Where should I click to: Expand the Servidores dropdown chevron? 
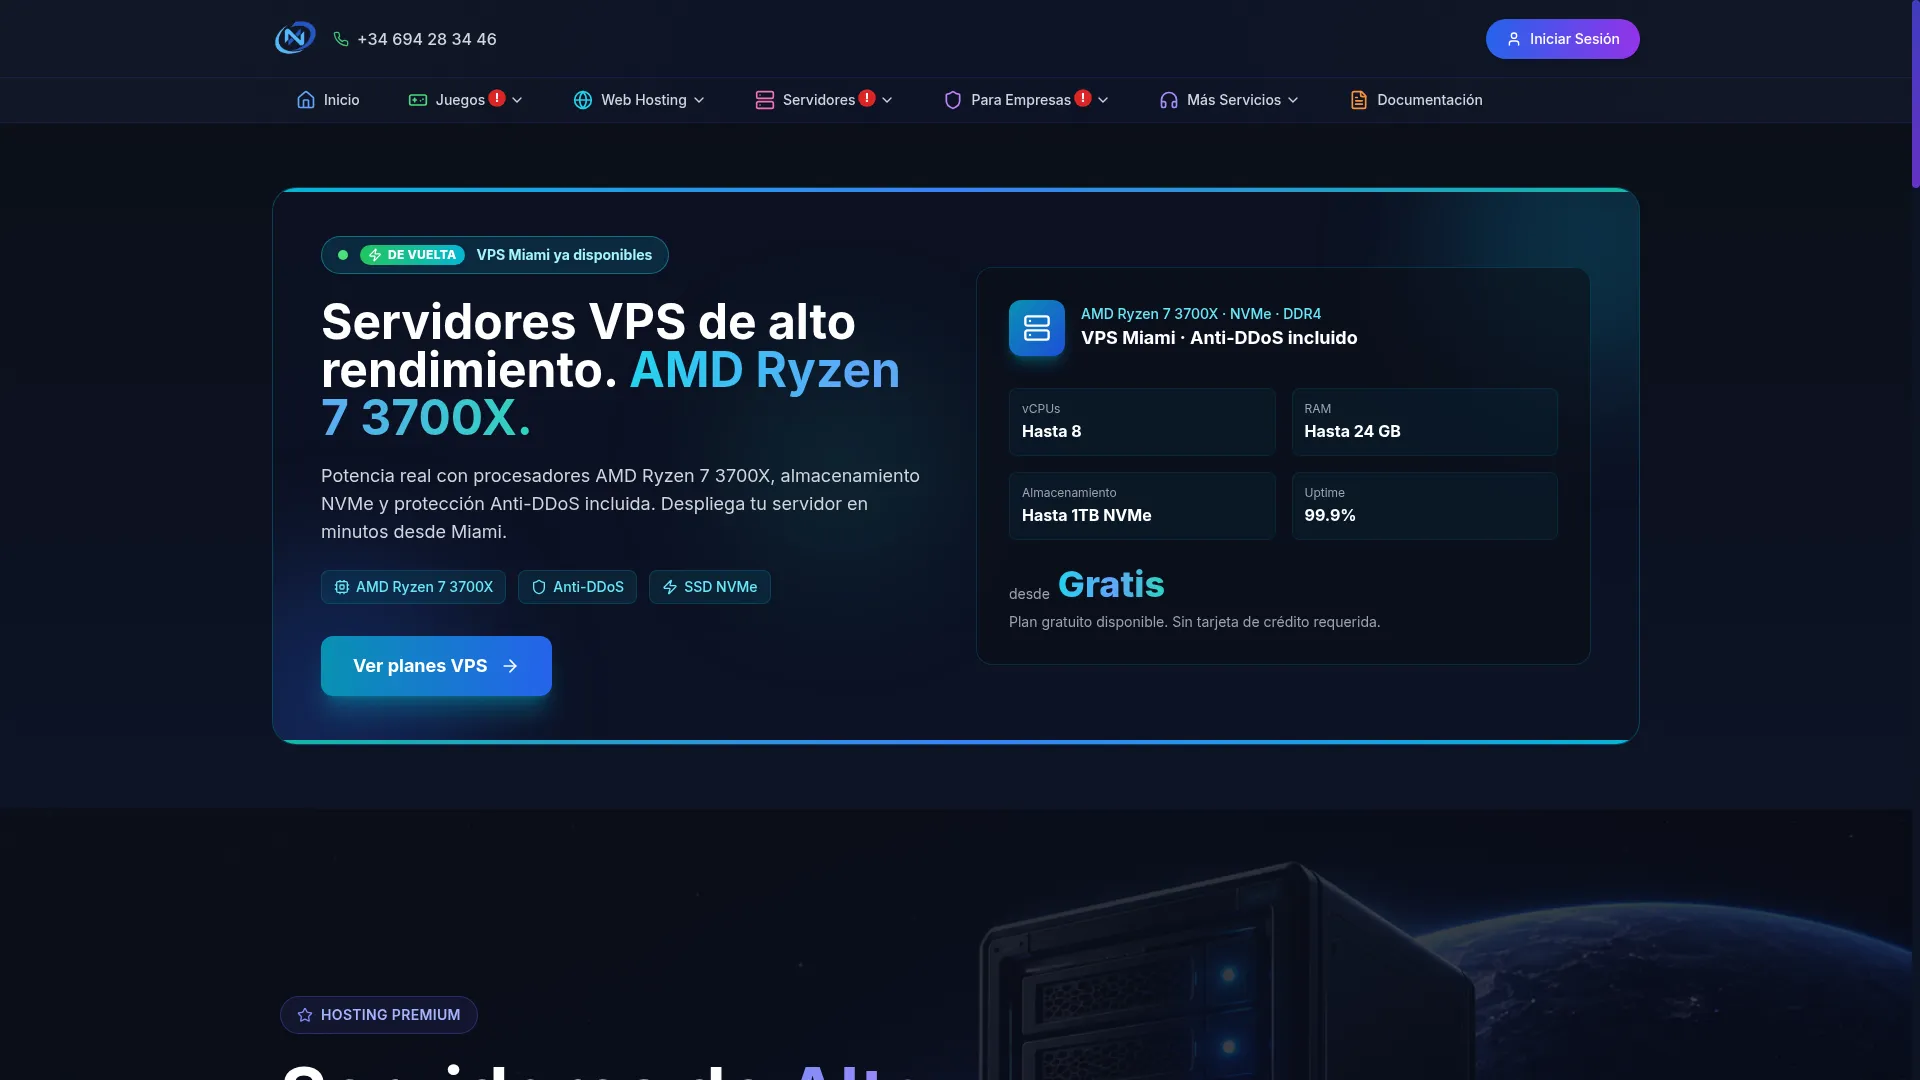[887, 100]
